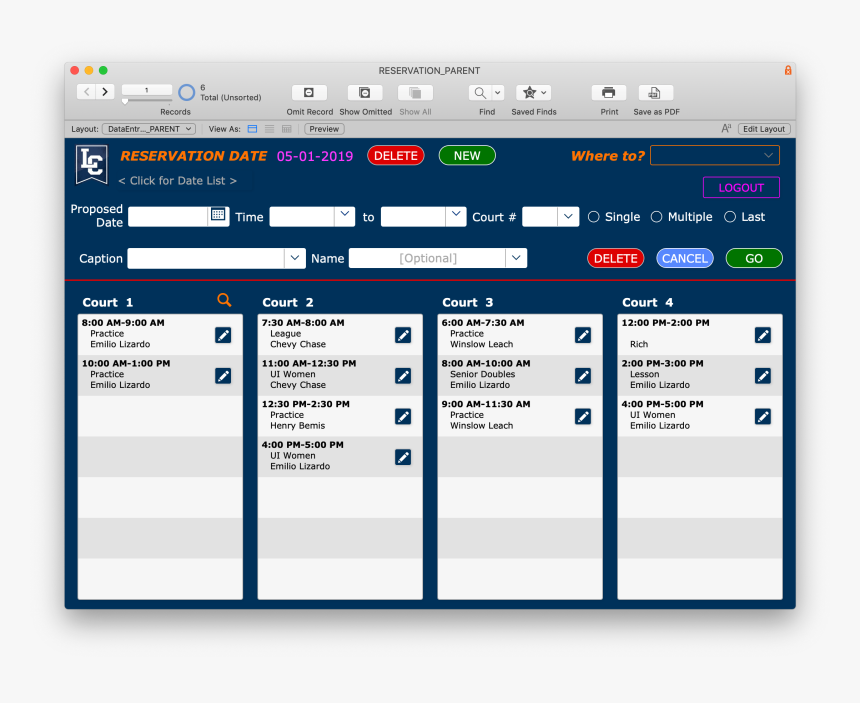The width and height of the screenshot is (860, 703).
Task: Click the green GO button
Action: click(754, 258)
